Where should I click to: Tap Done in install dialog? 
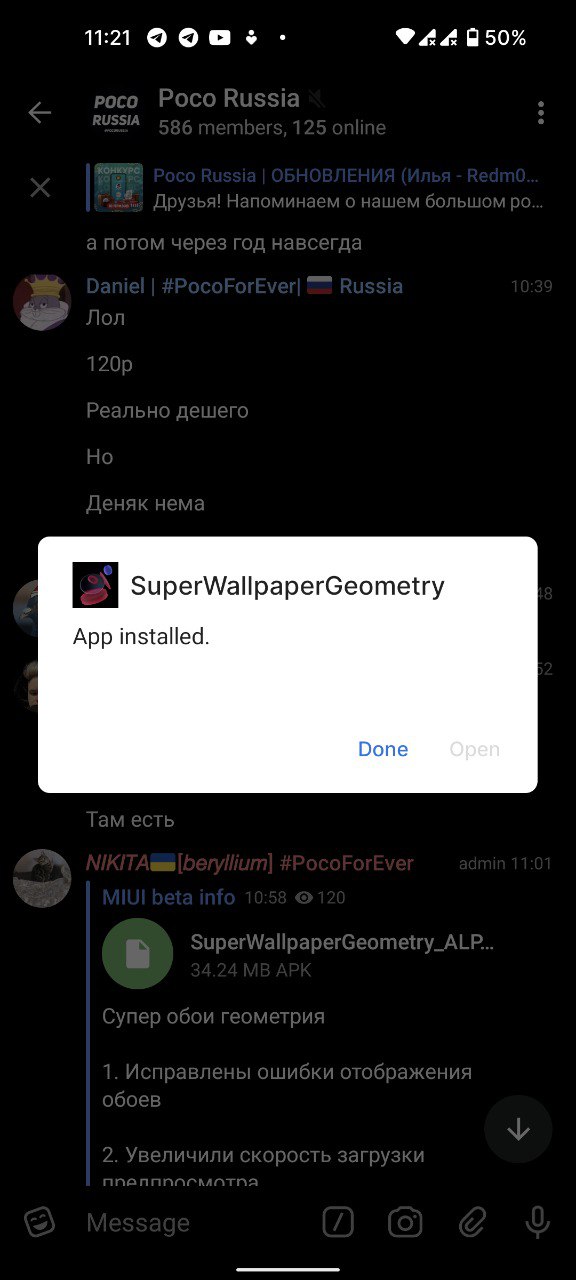383,749
